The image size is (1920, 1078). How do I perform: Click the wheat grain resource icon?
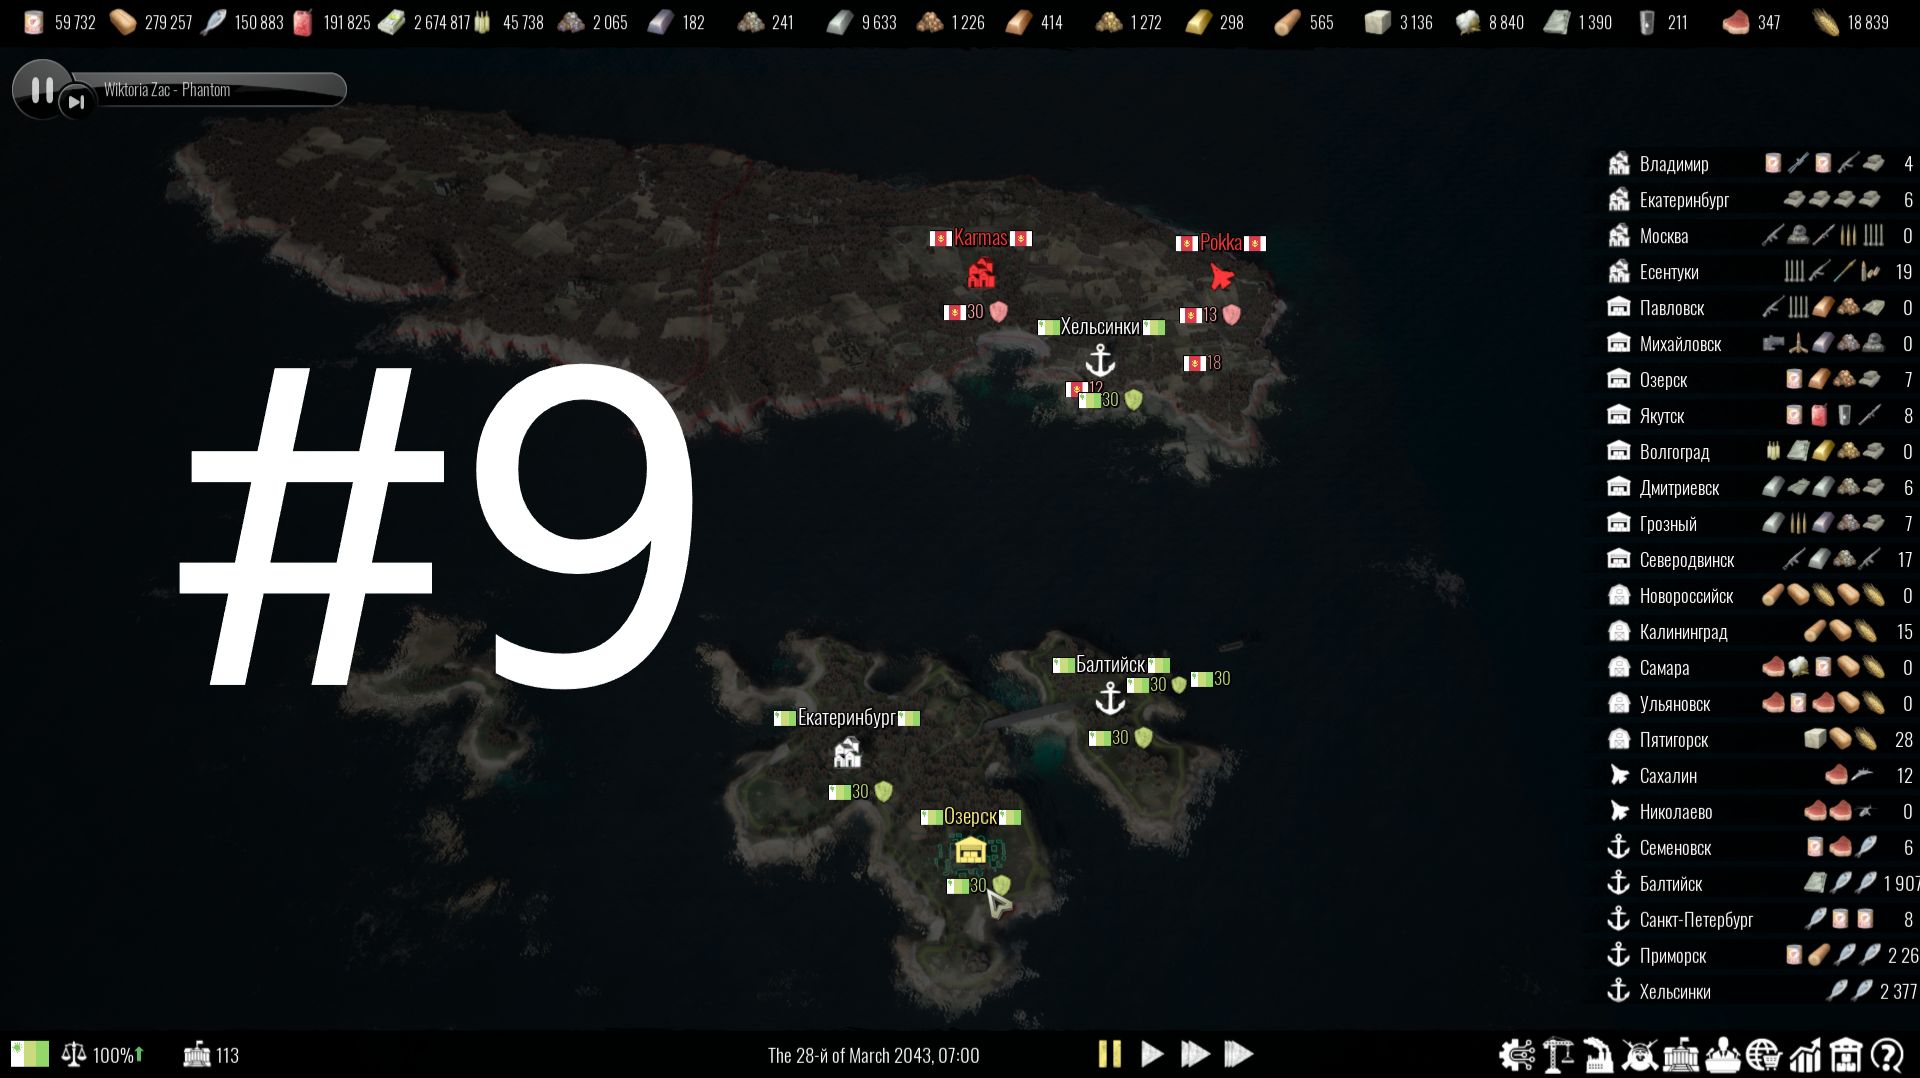pyautogui.click(x=1825, y=22)
